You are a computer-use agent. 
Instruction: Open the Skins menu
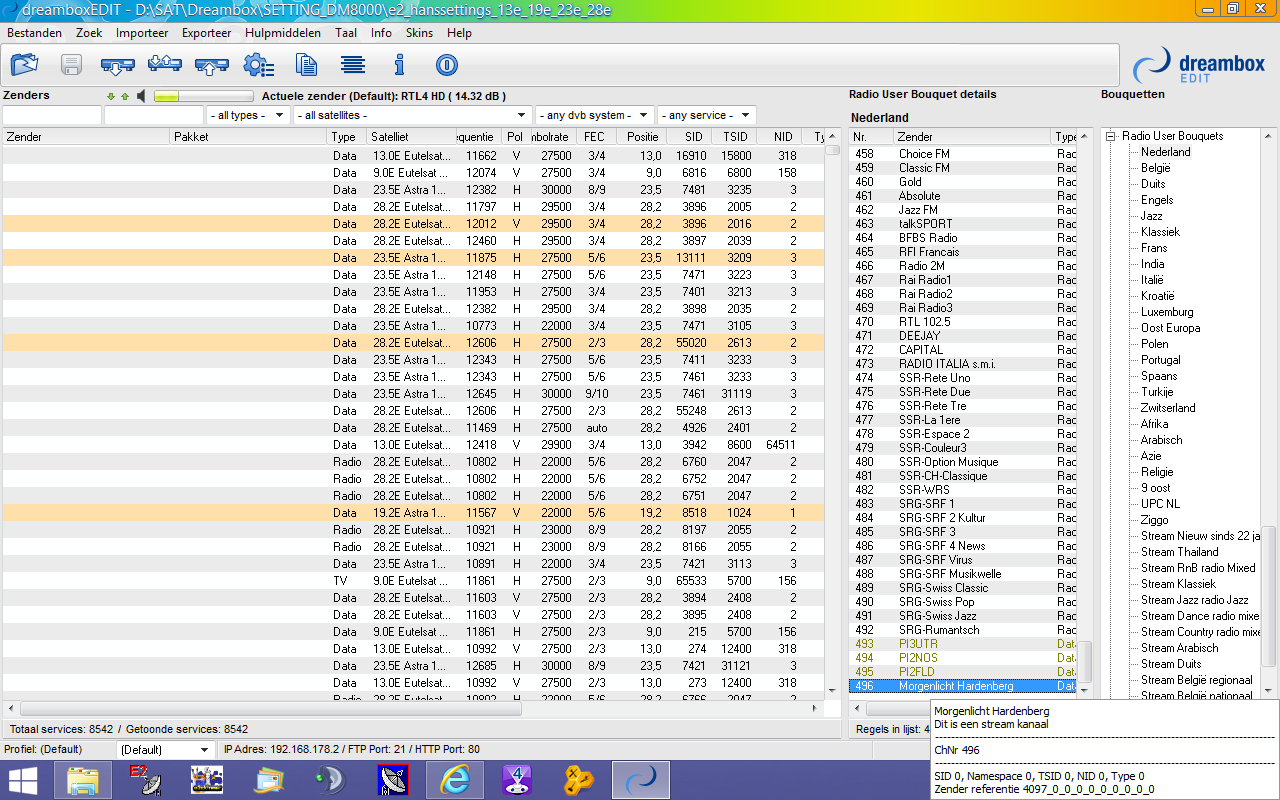[x=419, y=33]
